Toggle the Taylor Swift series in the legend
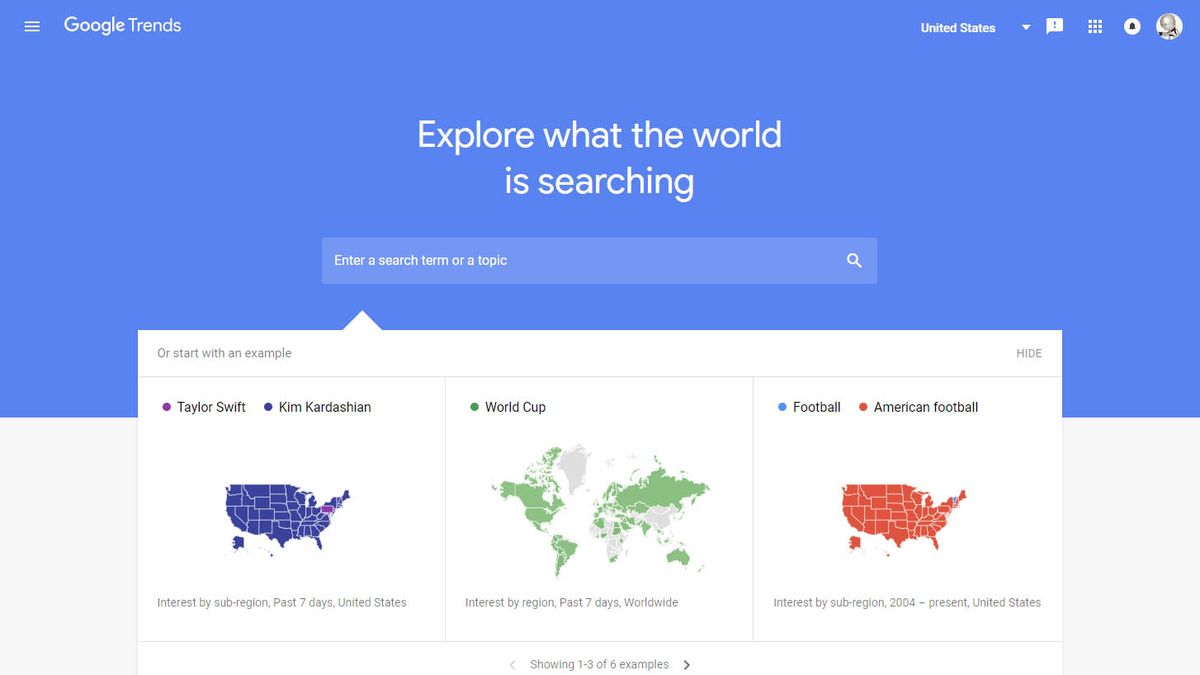This screenshot has width=1200, height=675. (203, 407)
